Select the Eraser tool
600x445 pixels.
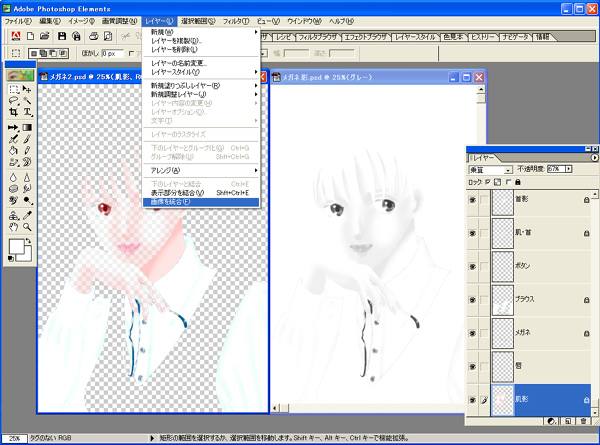[14, 162]
